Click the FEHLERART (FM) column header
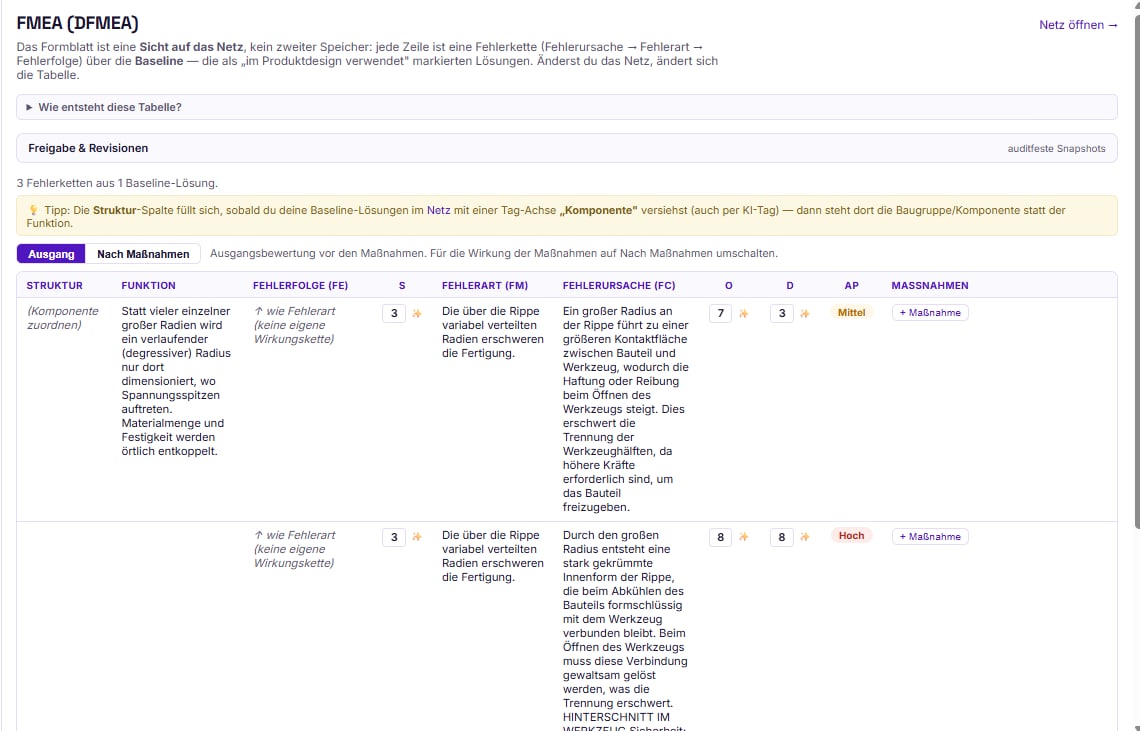This screenshot has height=731, width=1140. [485, 286]
